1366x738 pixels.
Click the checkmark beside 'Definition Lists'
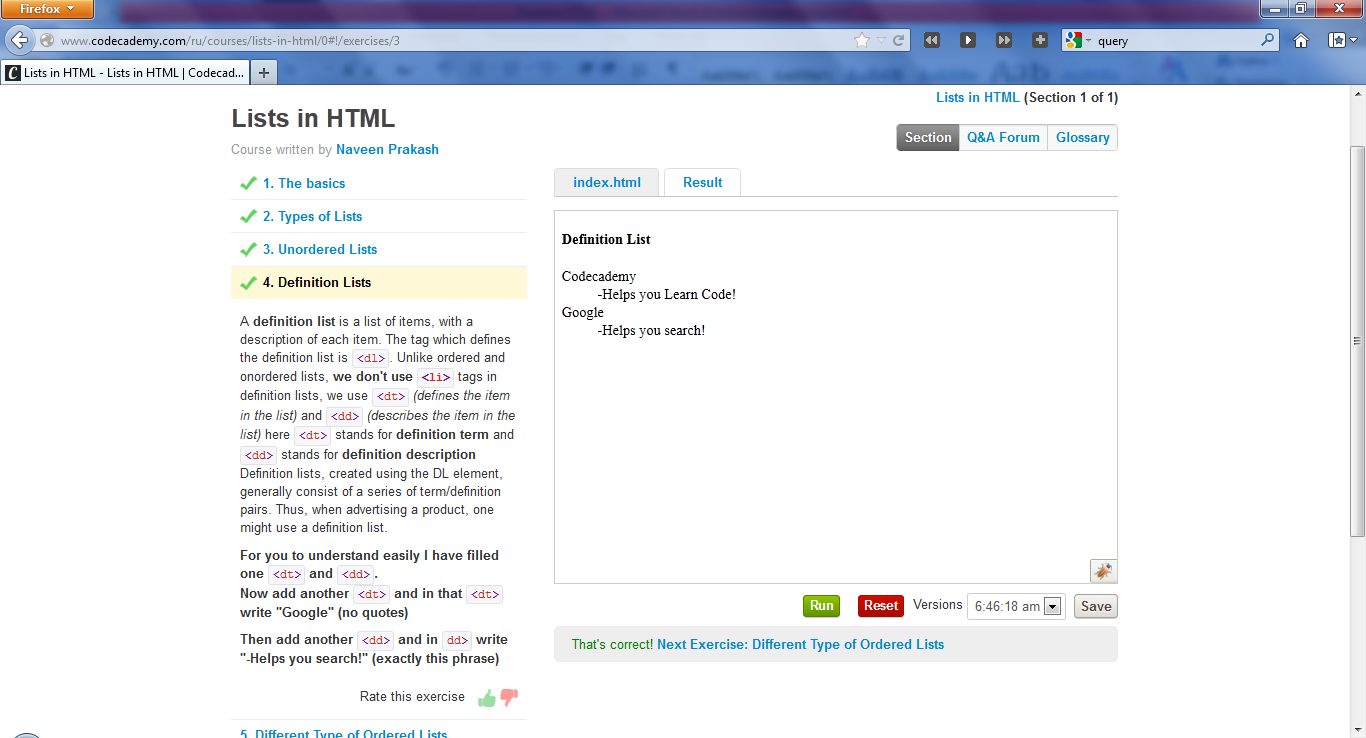click(x=248, y=282)
